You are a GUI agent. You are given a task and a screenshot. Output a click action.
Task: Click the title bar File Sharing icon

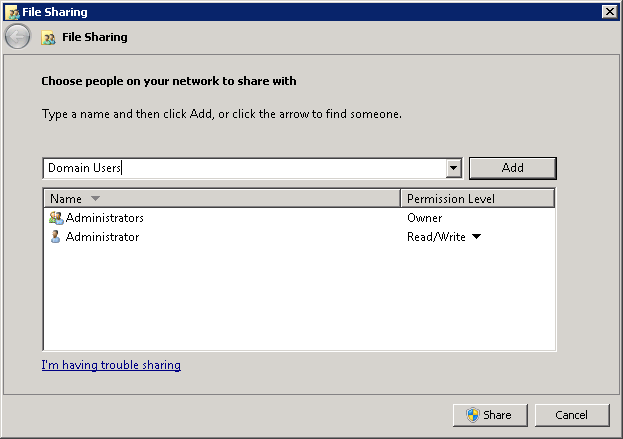12,12
